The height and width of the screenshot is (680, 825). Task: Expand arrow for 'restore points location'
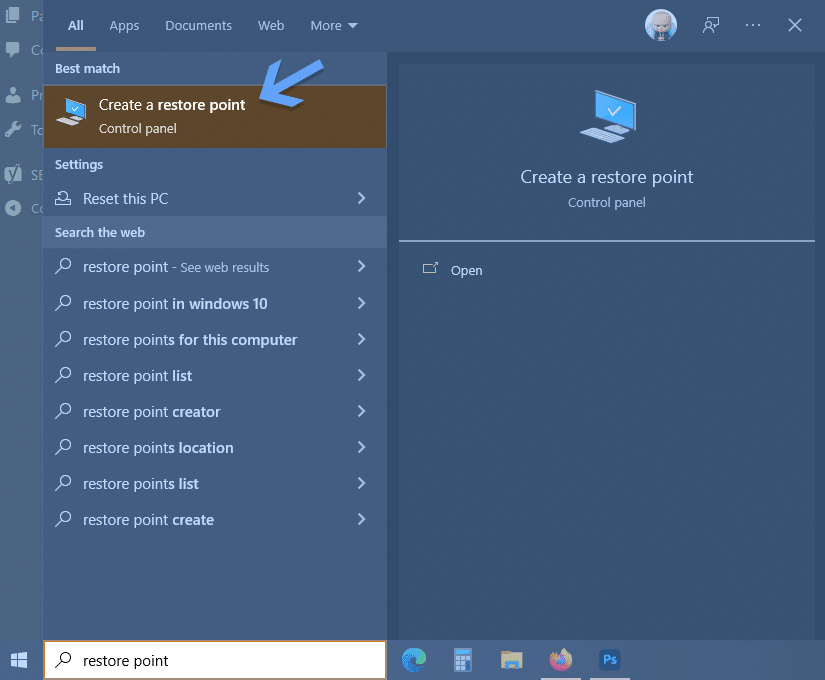coord(361,447)
